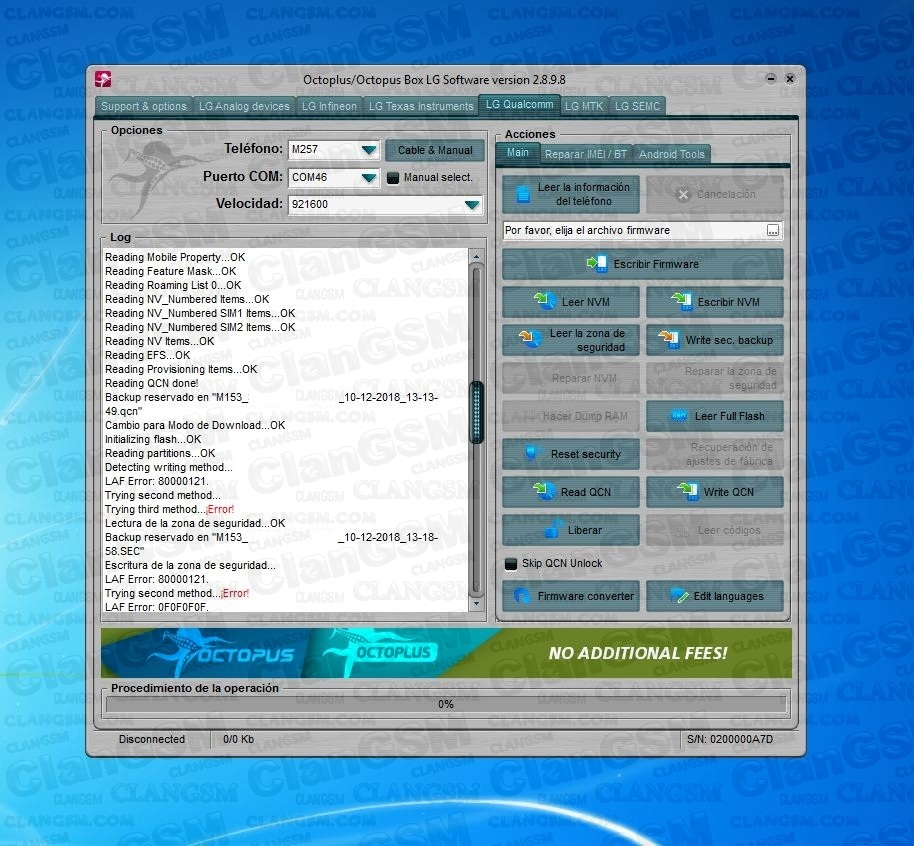Click the Reset security button label
The width and height of the screenshot is (914, 846).
coord(586,454)
